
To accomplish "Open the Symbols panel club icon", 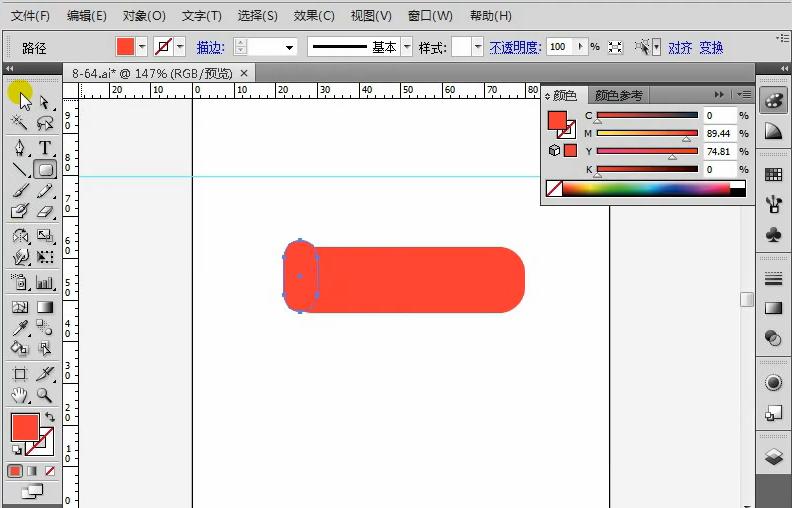I will click(773, 234).
